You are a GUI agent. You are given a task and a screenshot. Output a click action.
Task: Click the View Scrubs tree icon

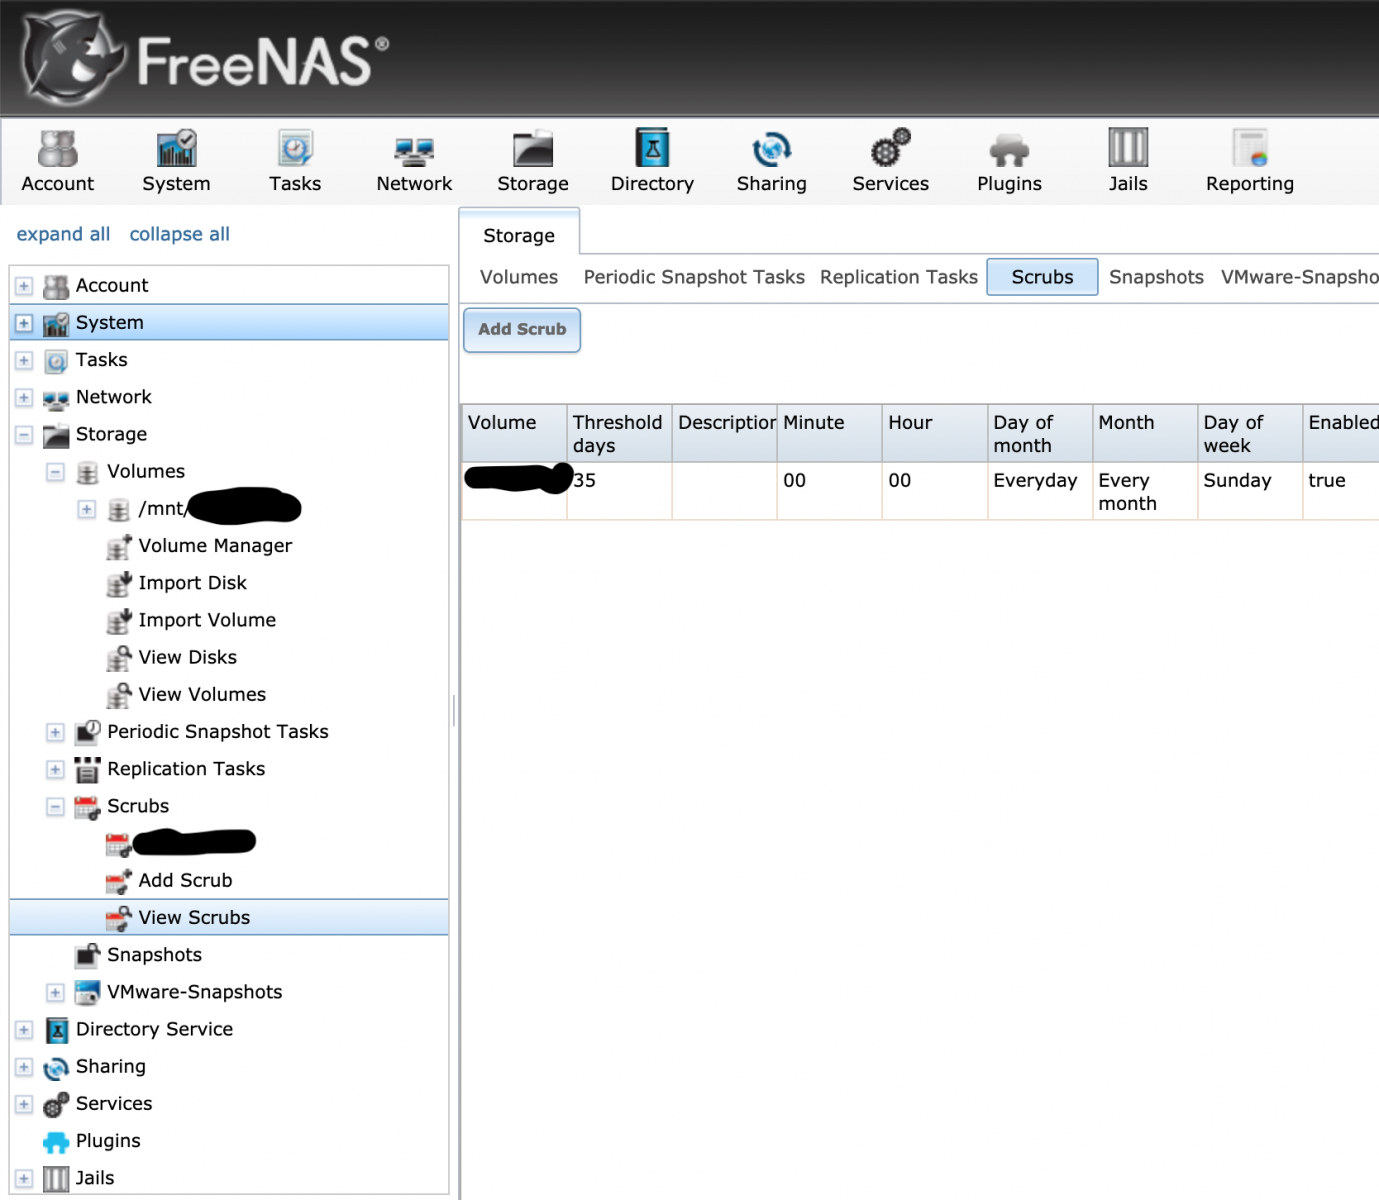pos(119,917)
